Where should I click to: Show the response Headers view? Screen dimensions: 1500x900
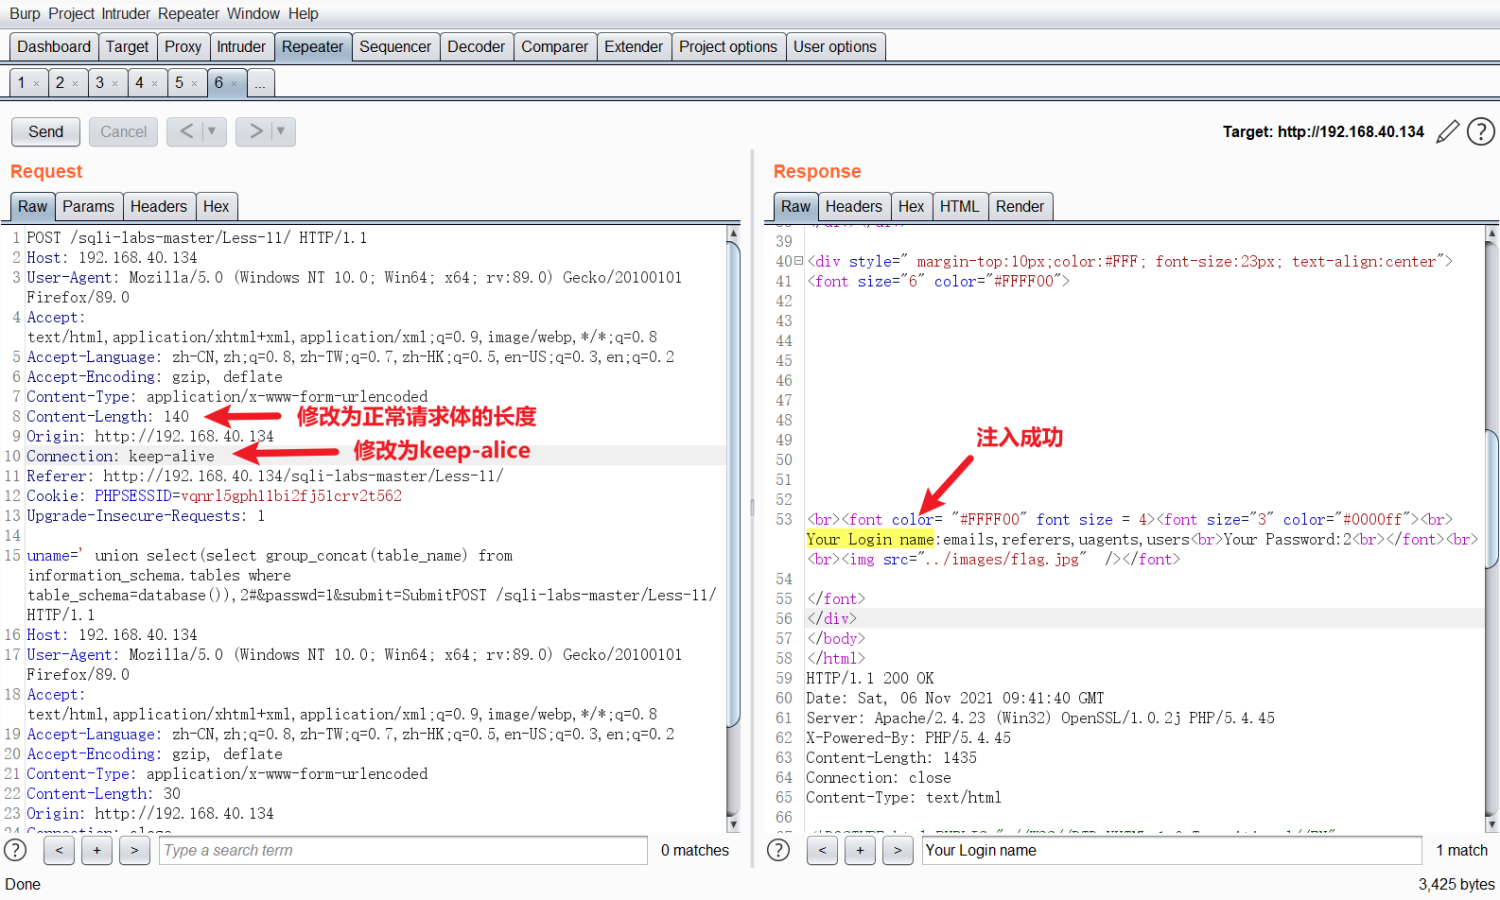(x=854, y=207)
